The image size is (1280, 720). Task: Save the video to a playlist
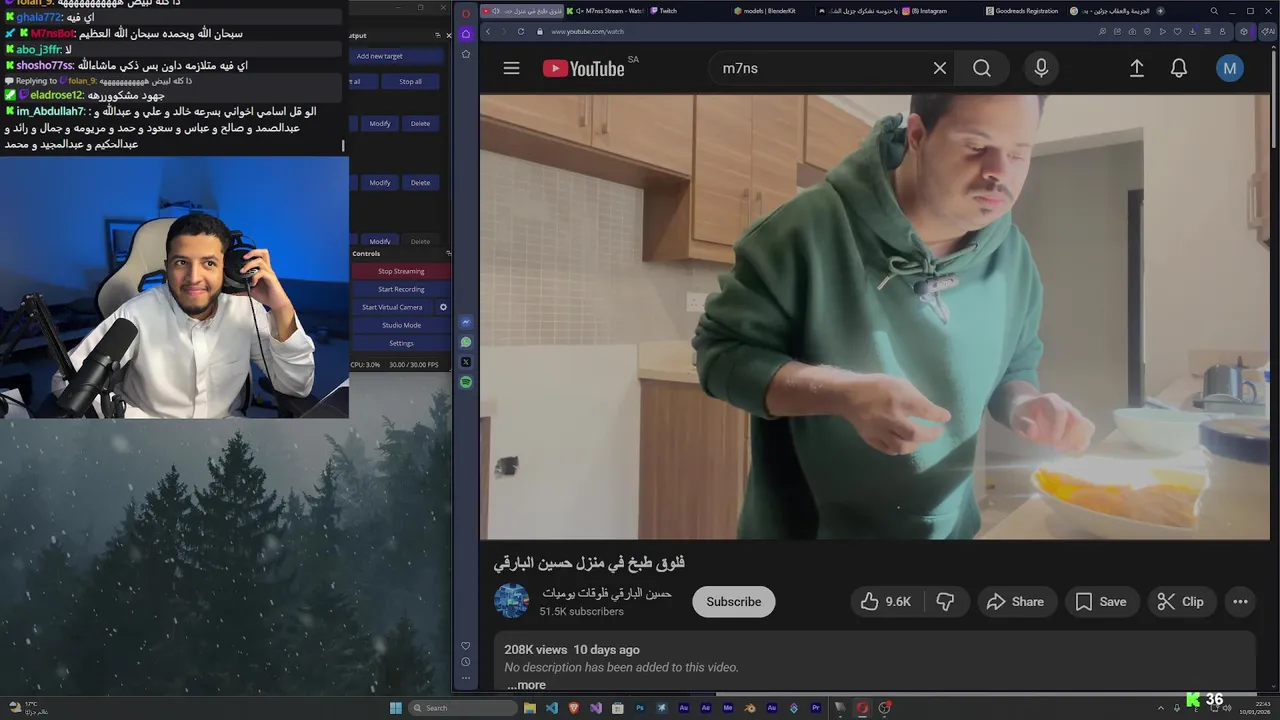coord(1101,601)
